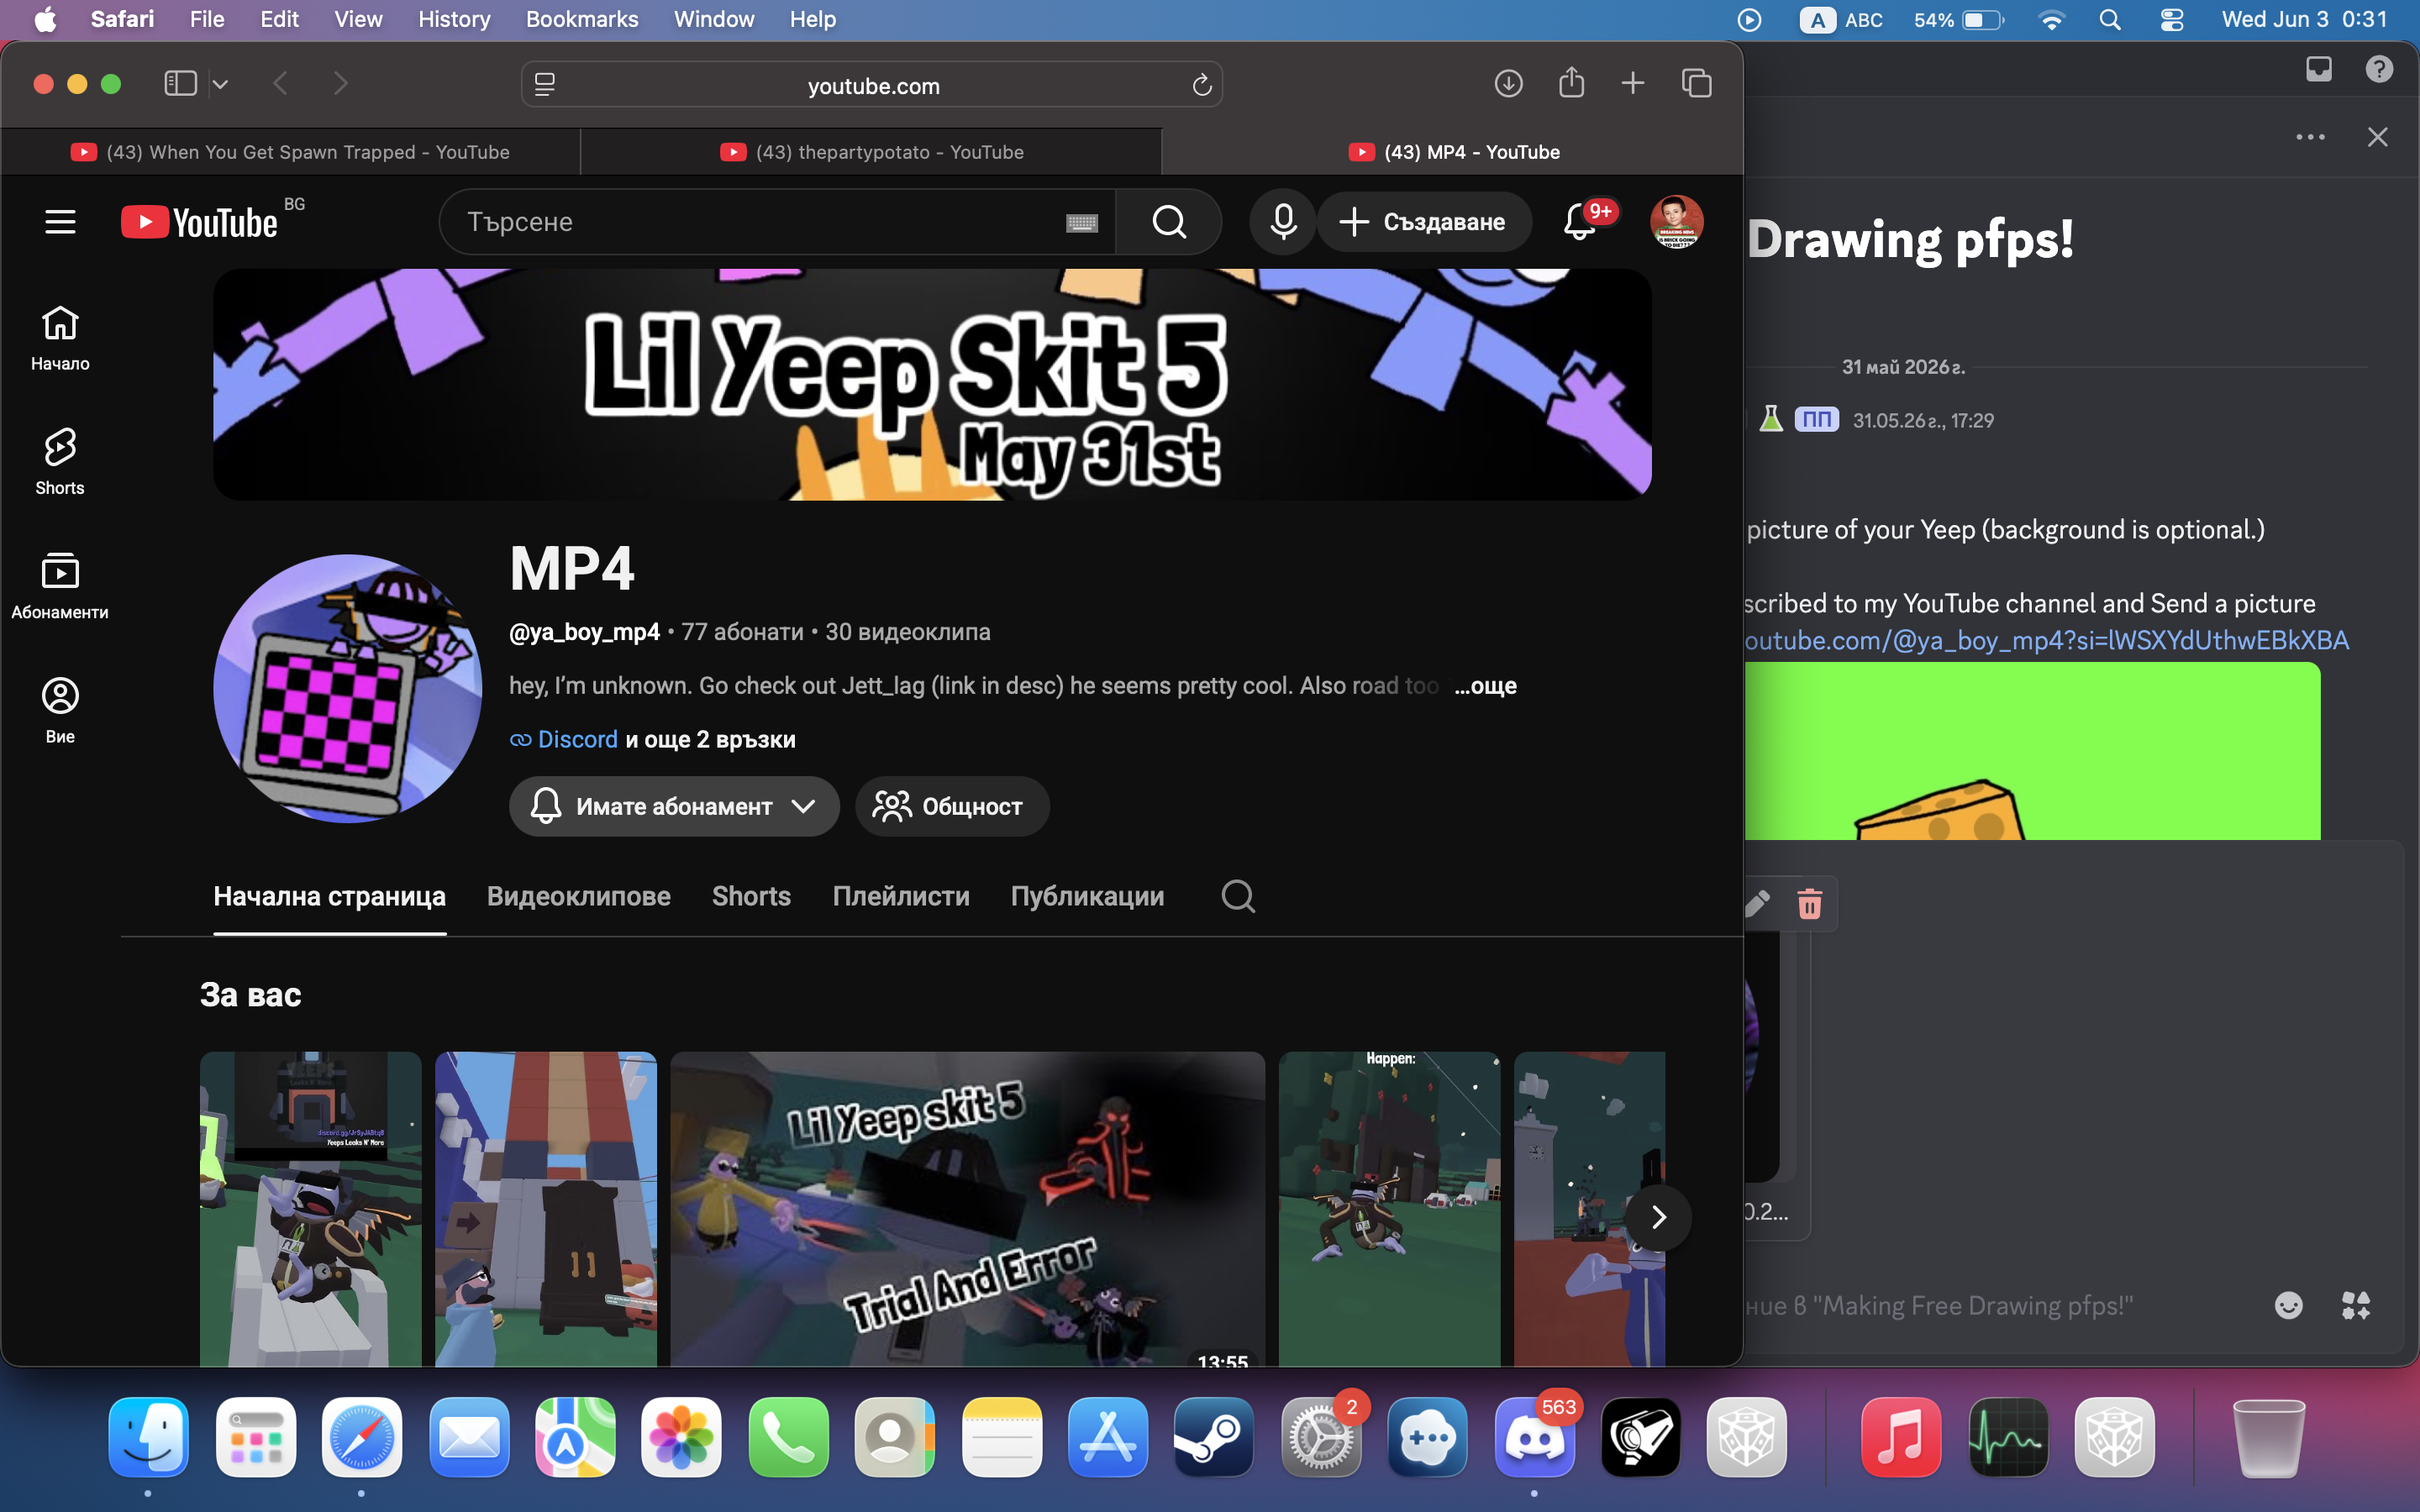Image resolution: width=2420 pixels, height=1512 pixels.
Task: Show Safari tab overview
Action: pyautogui.click(x=1696, y=83)
